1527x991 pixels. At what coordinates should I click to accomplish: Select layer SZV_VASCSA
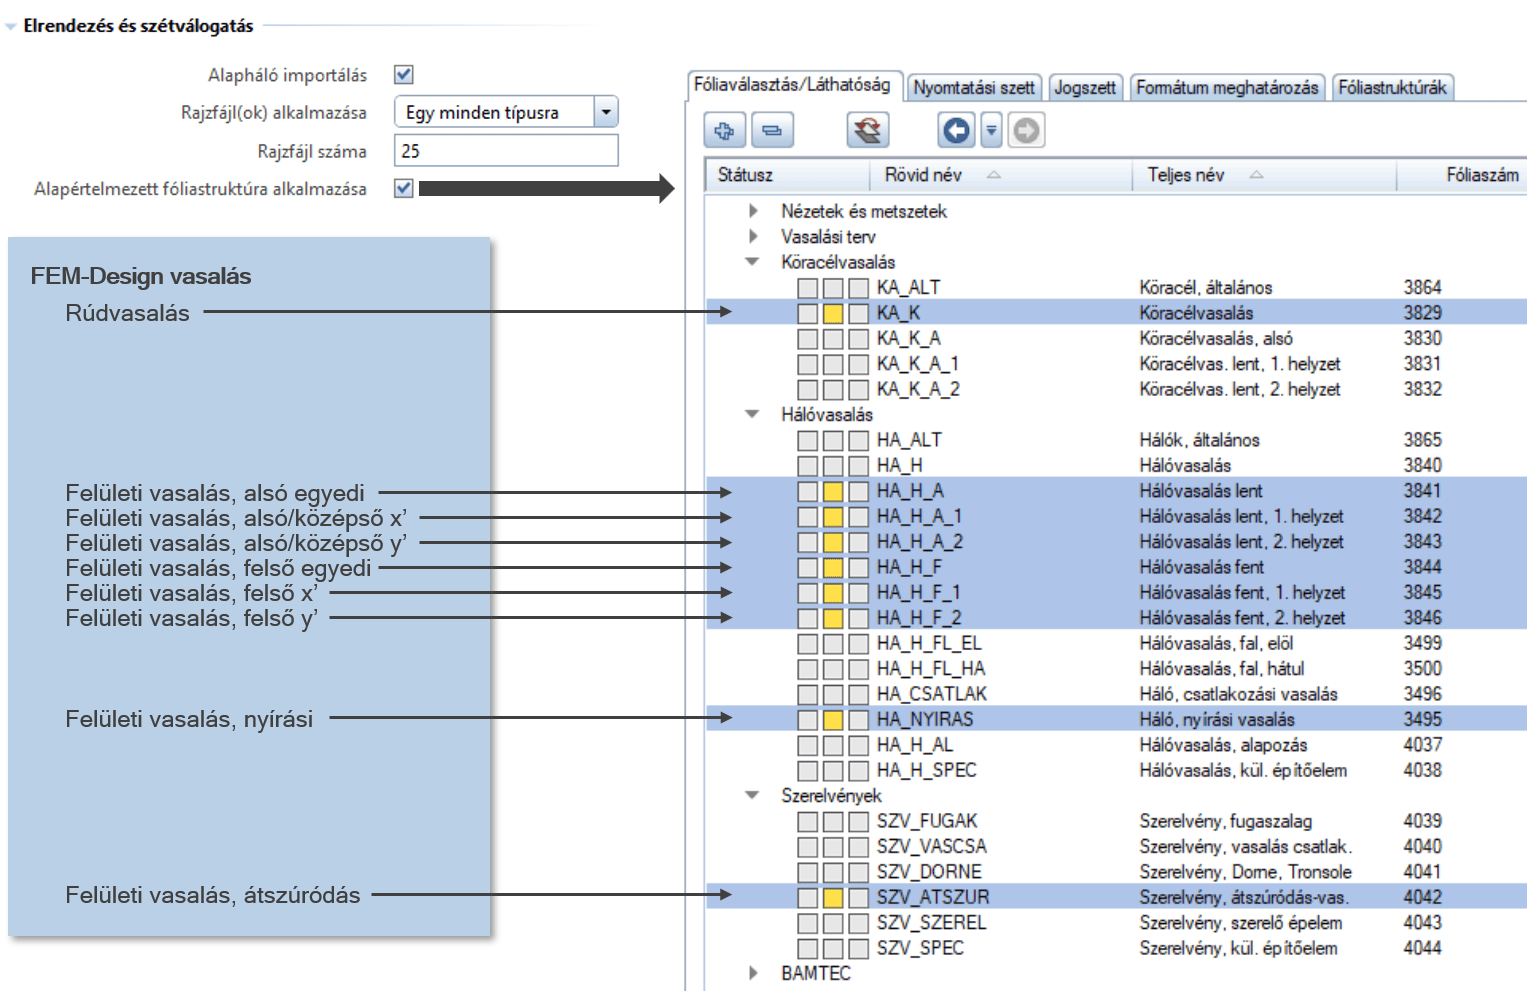pos(932,846)
